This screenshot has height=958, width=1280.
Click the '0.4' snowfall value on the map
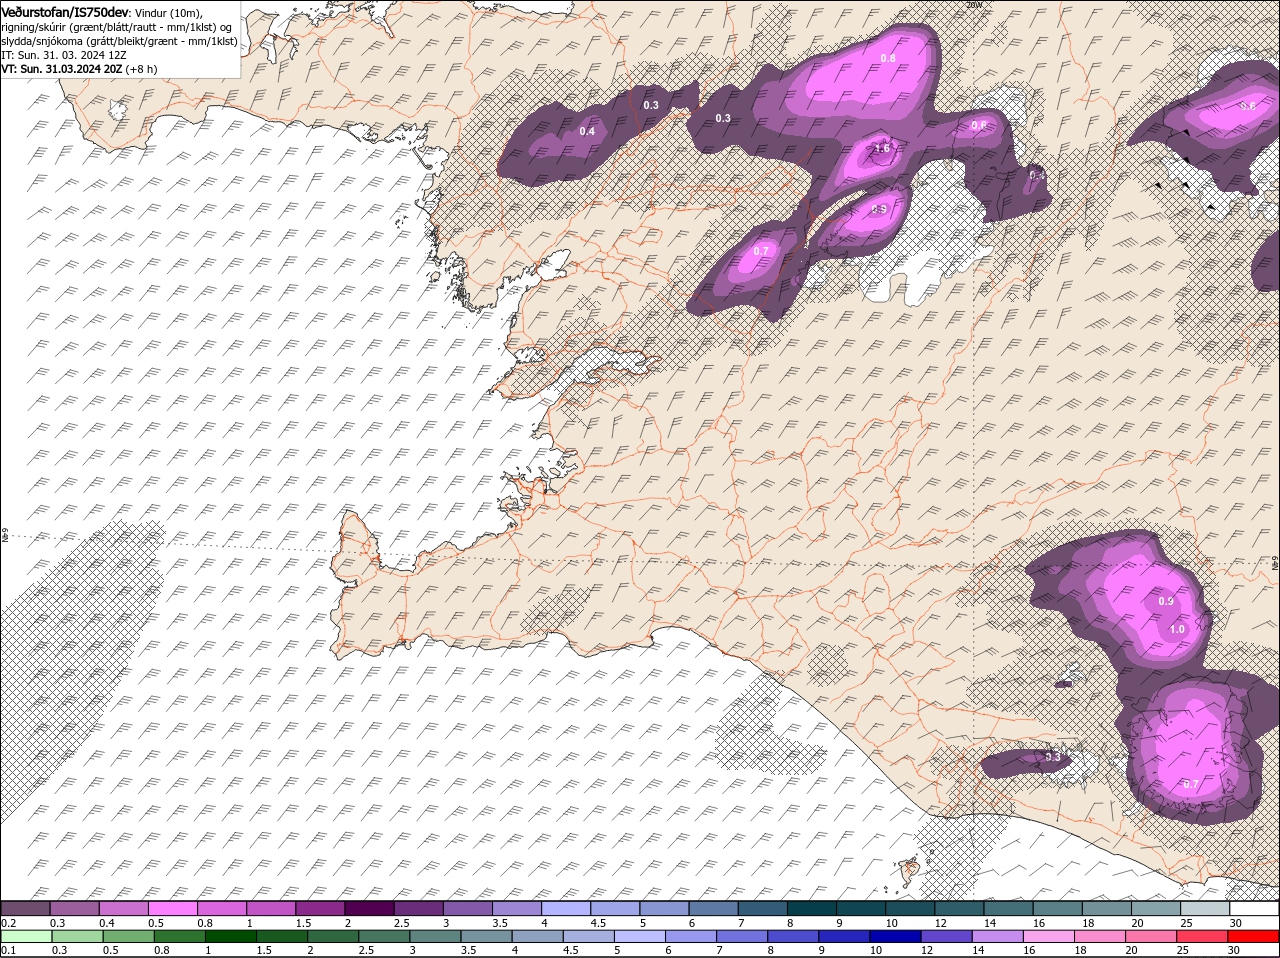point(587,131)
